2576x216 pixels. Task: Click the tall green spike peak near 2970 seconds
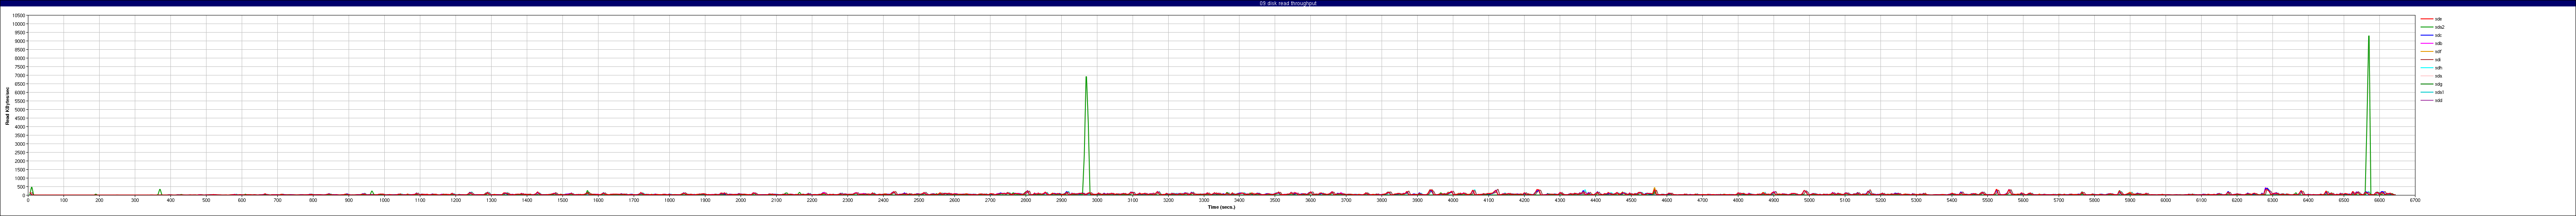pyautogui.click(x=1086, y=77)
